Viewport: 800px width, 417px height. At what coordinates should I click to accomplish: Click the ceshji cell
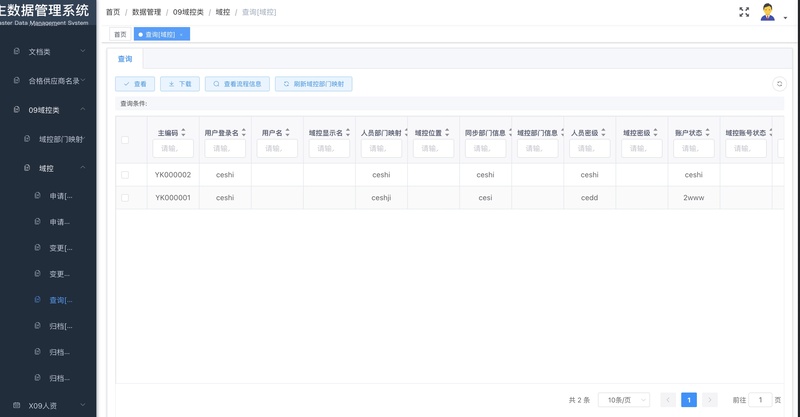(381, 198)
